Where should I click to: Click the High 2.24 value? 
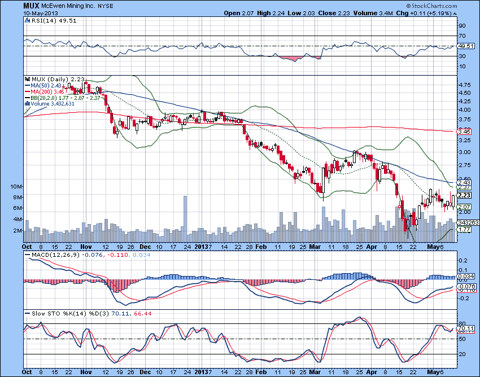point(271,13)
